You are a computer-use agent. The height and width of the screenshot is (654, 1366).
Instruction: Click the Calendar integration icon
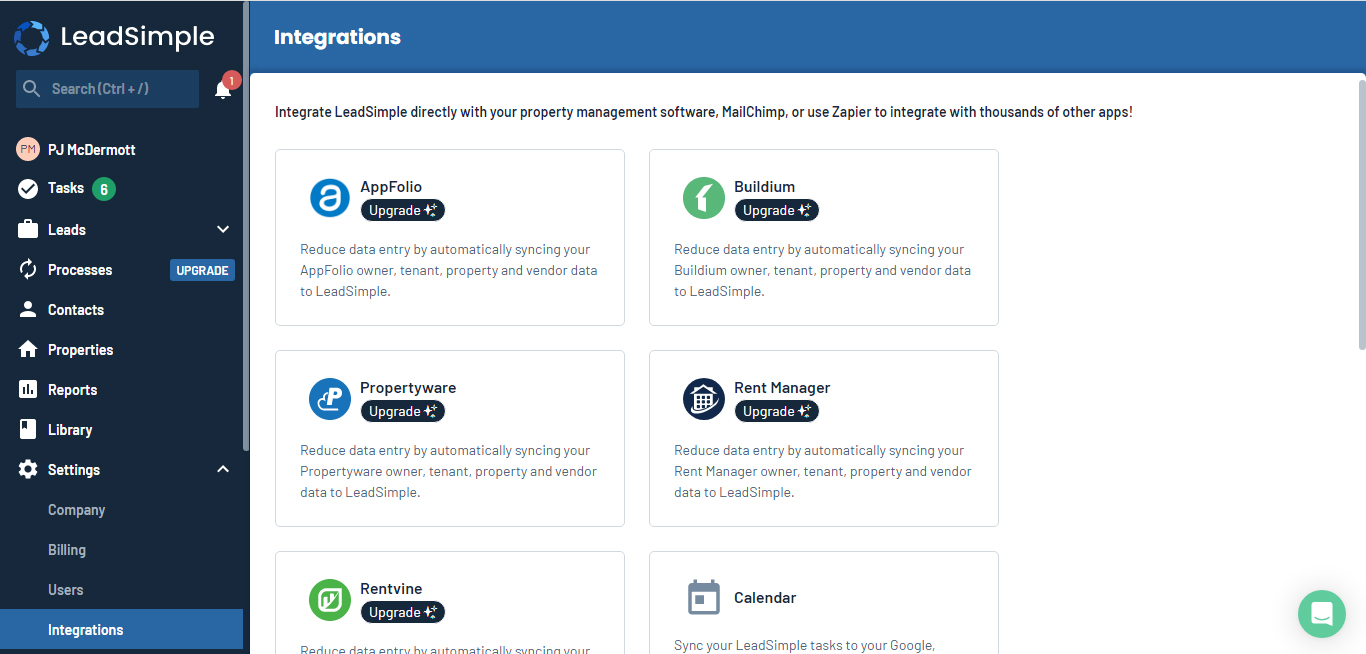pos(703,598)
